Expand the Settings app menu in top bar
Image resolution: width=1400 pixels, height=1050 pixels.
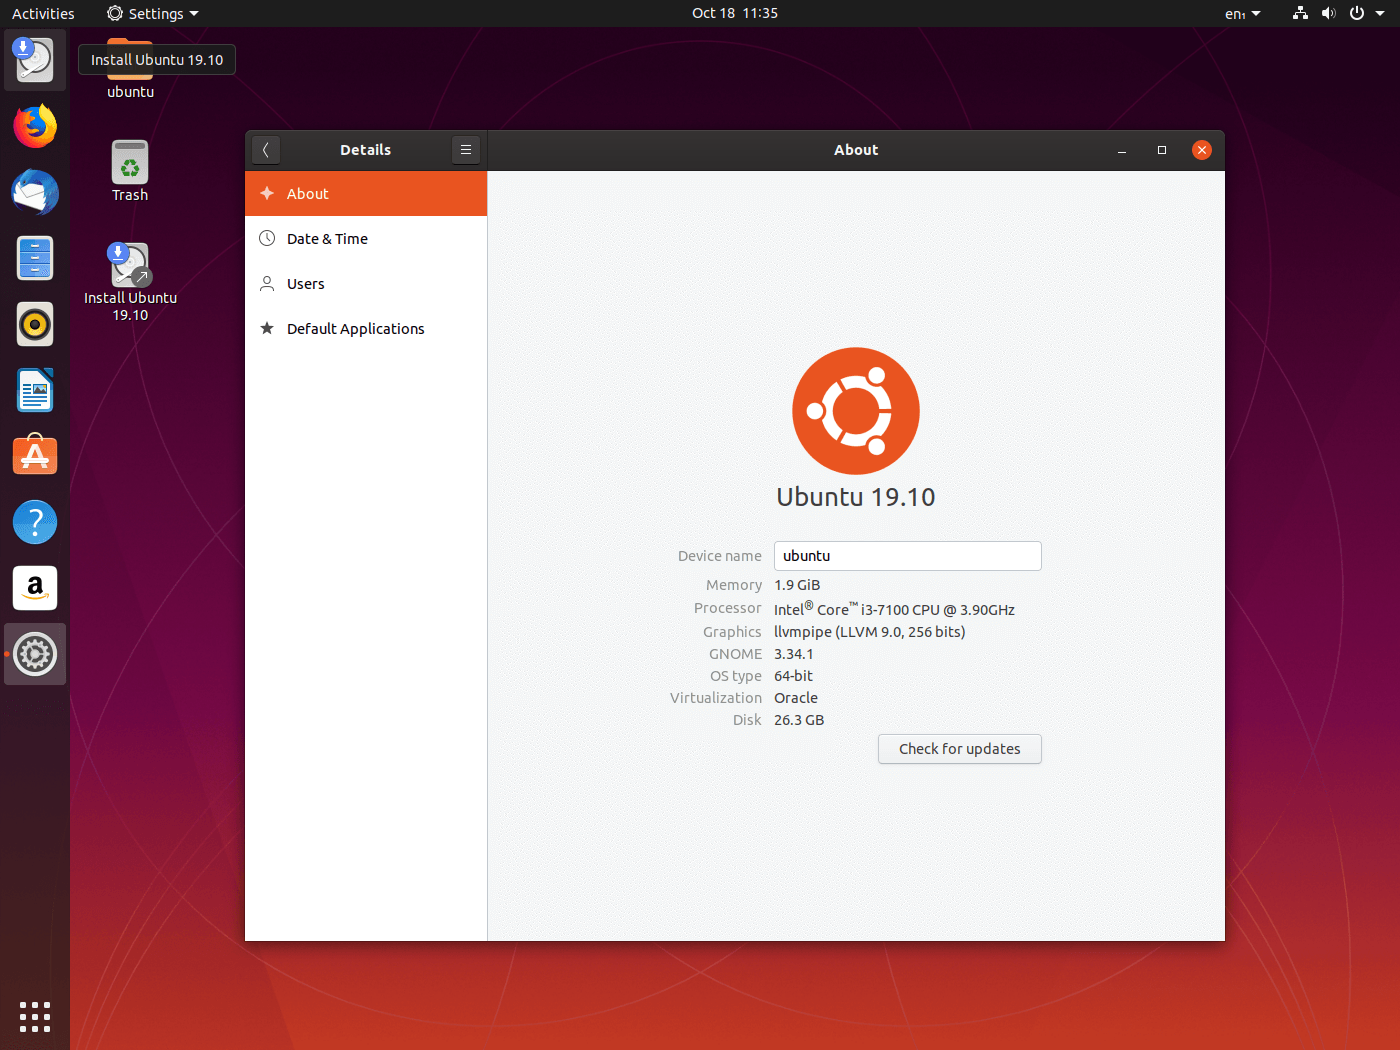153,13
